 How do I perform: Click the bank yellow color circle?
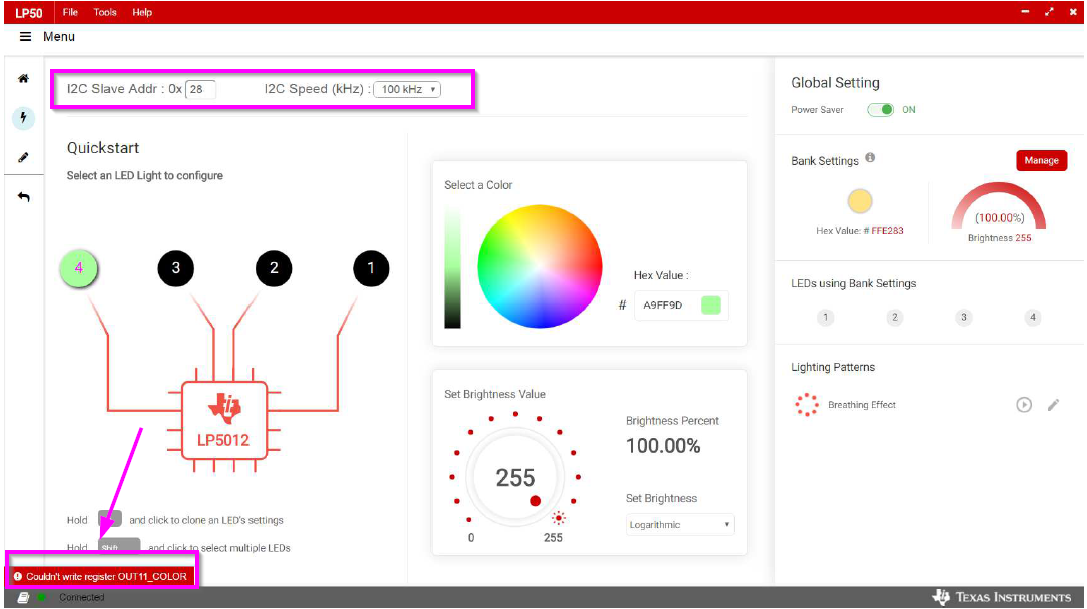point(860,201)
